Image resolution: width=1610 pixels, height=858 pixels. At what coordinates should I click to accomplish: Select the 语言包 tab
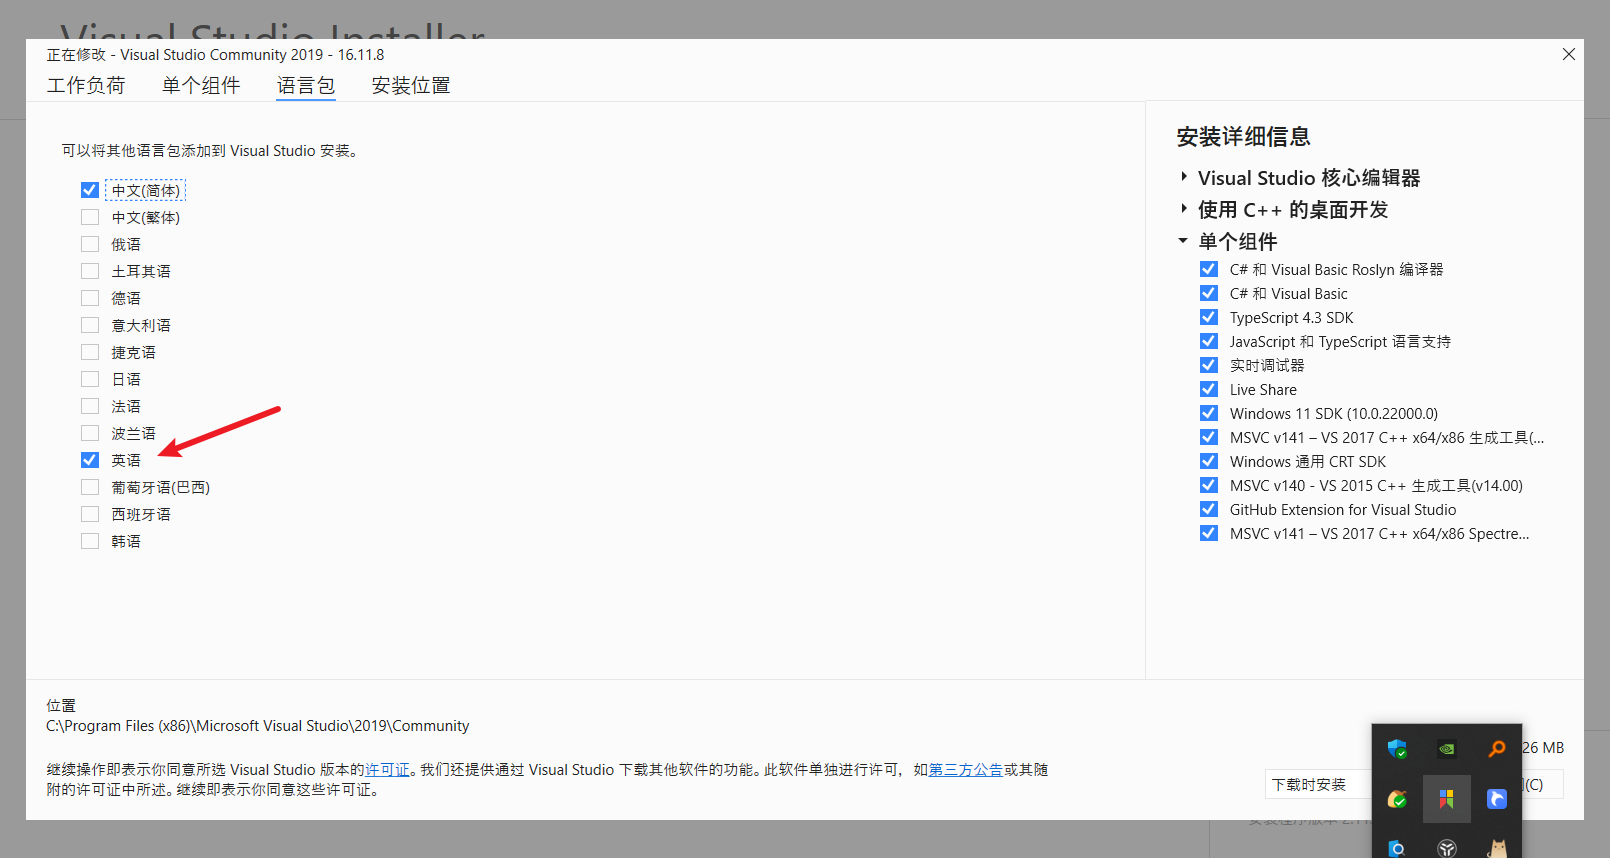tap(306, 86)
